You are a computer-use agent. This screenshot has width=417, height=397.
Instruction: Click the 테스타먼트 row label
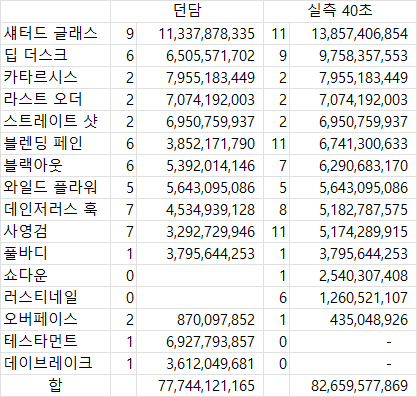[x=55, y=341]
